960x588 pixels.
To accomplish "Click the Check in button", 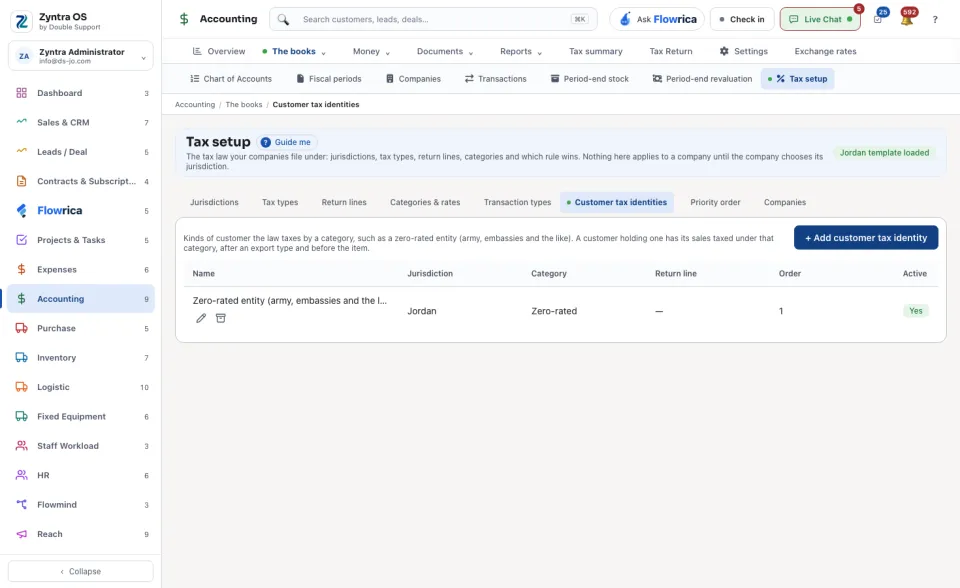I will point(742,19).
